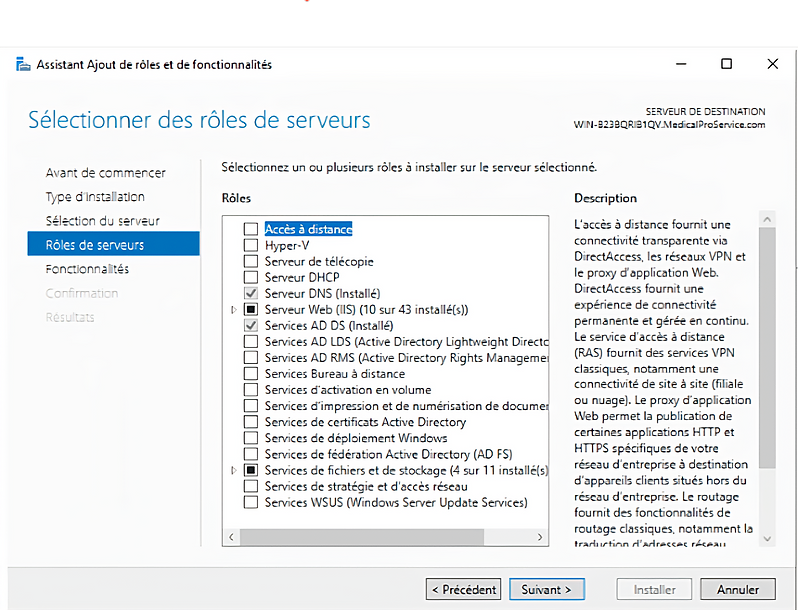The image size is (798, 610).
Task: Check Services d'impression et de numérisation
Action: pos(250,405)
